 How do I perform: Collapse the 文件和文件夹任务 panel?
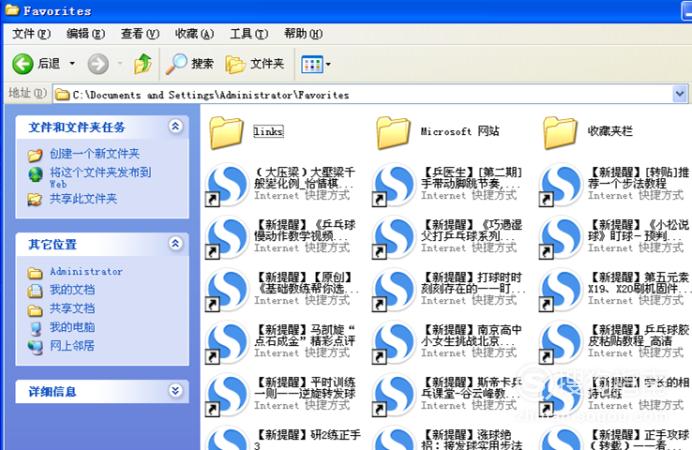175,127
